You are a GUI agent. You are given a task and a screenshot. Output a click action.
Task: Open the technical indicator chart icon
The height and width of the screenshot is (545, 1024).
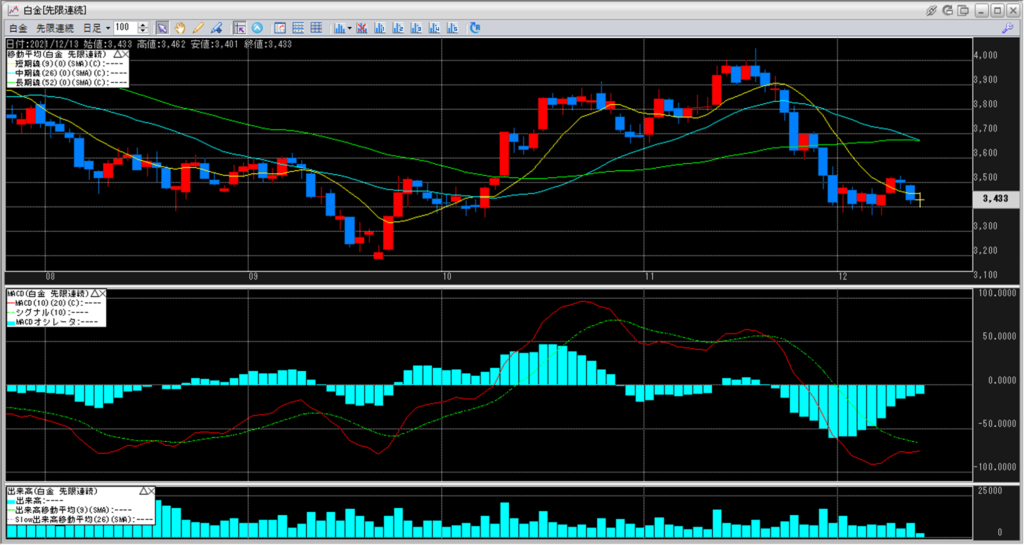click(x=340, y=28)
